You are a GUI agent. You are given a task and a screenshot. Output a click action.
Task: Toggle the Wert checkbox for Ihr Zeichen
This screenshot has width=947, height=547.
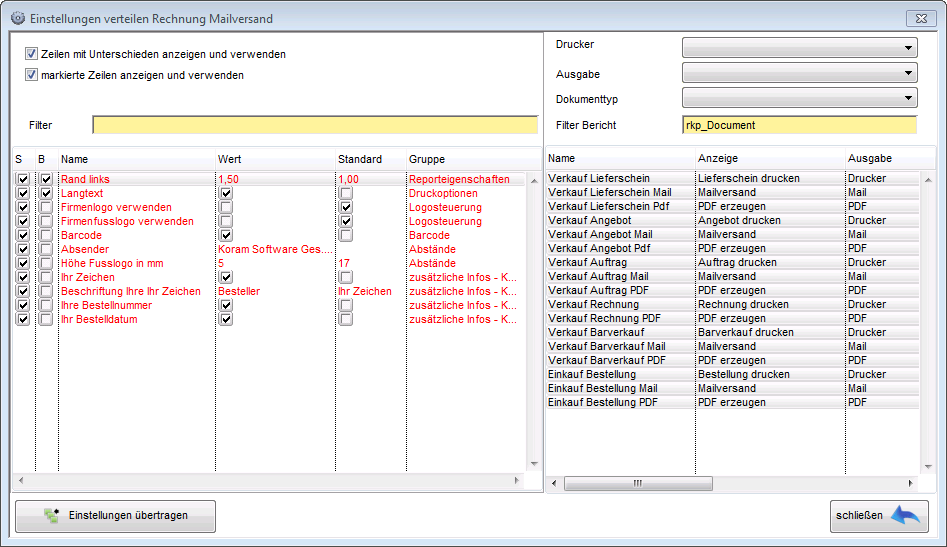pyautogui.click(x=226, y=277)
